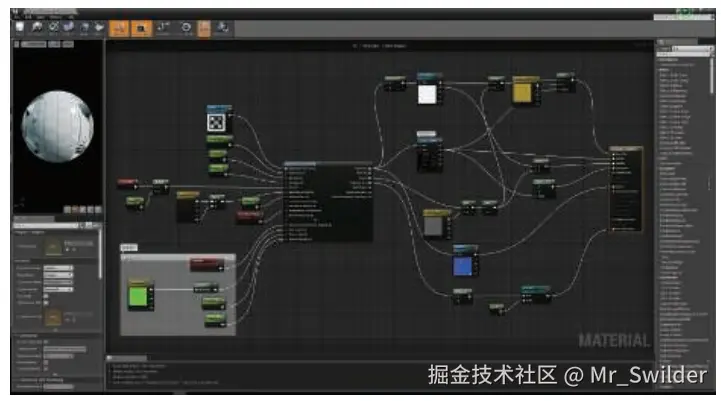Select the third preview shape icon under viewport

tap(83, 210)
